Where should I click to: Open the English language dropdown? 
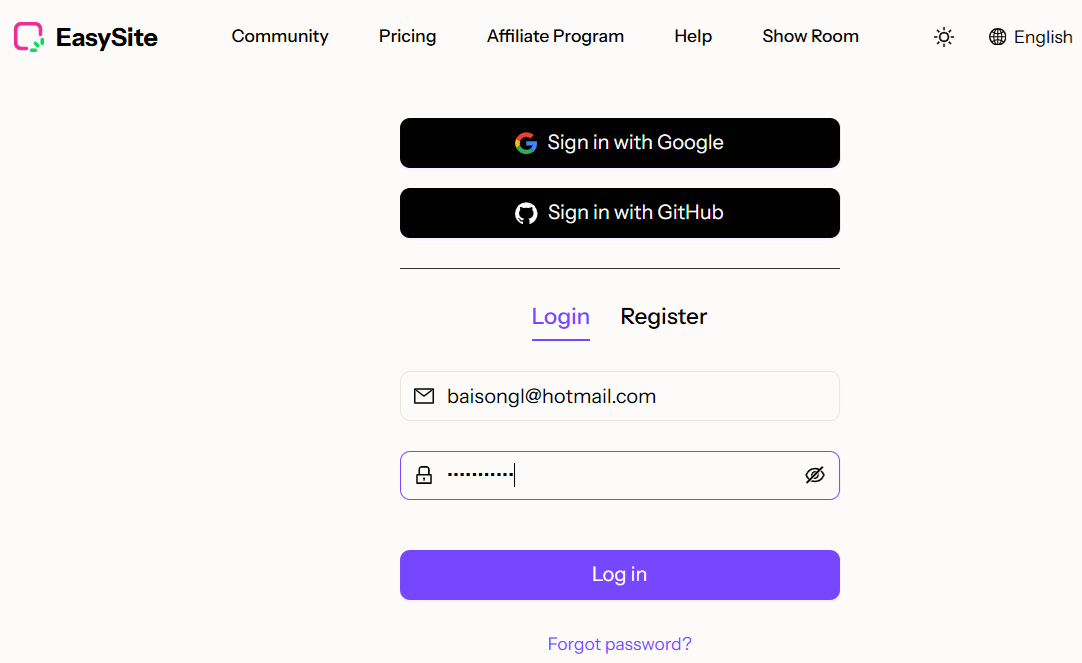coord(1042,37)
